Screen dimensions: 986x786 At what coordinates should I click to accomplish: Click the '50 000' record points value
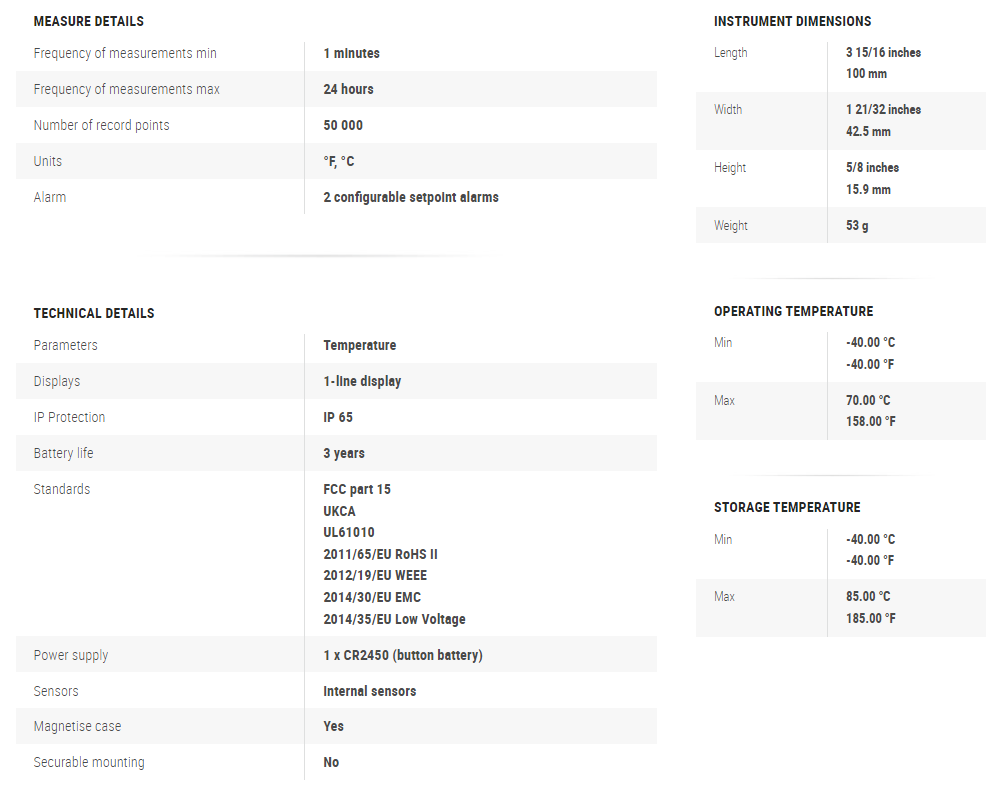(x=343, y=125)
